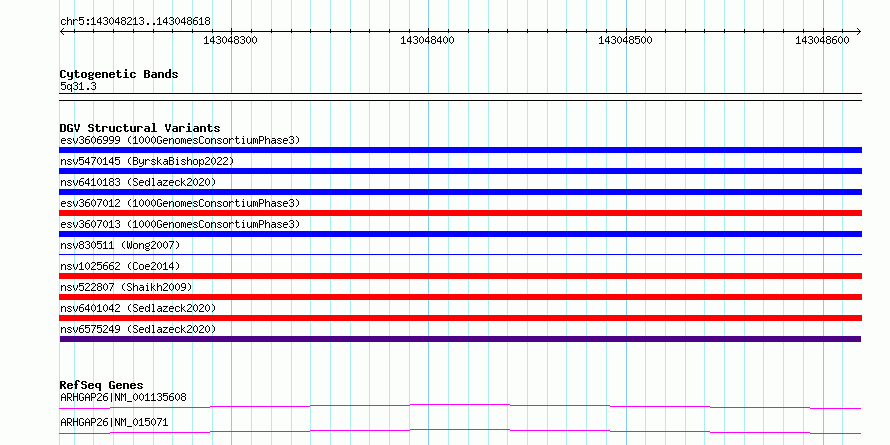Click the RefSeq Genes track title
The image size is (890, 445).
[x=102, y=385]
